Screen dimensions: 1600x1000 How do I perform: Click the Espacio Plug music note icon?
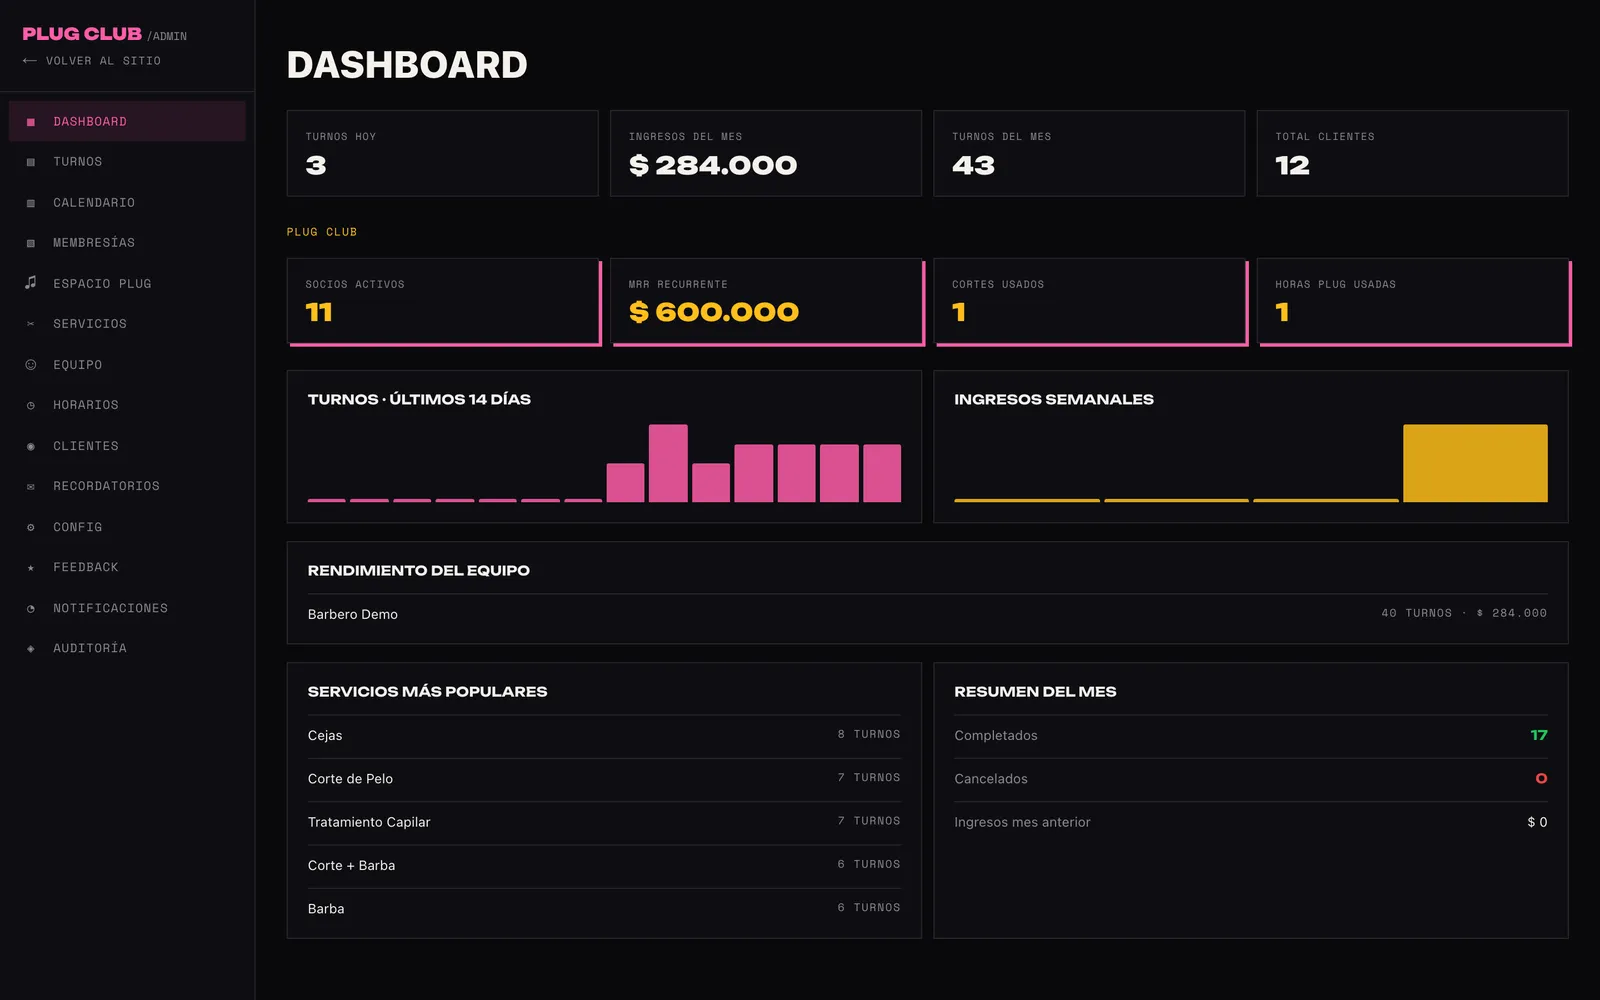(31, 283)
